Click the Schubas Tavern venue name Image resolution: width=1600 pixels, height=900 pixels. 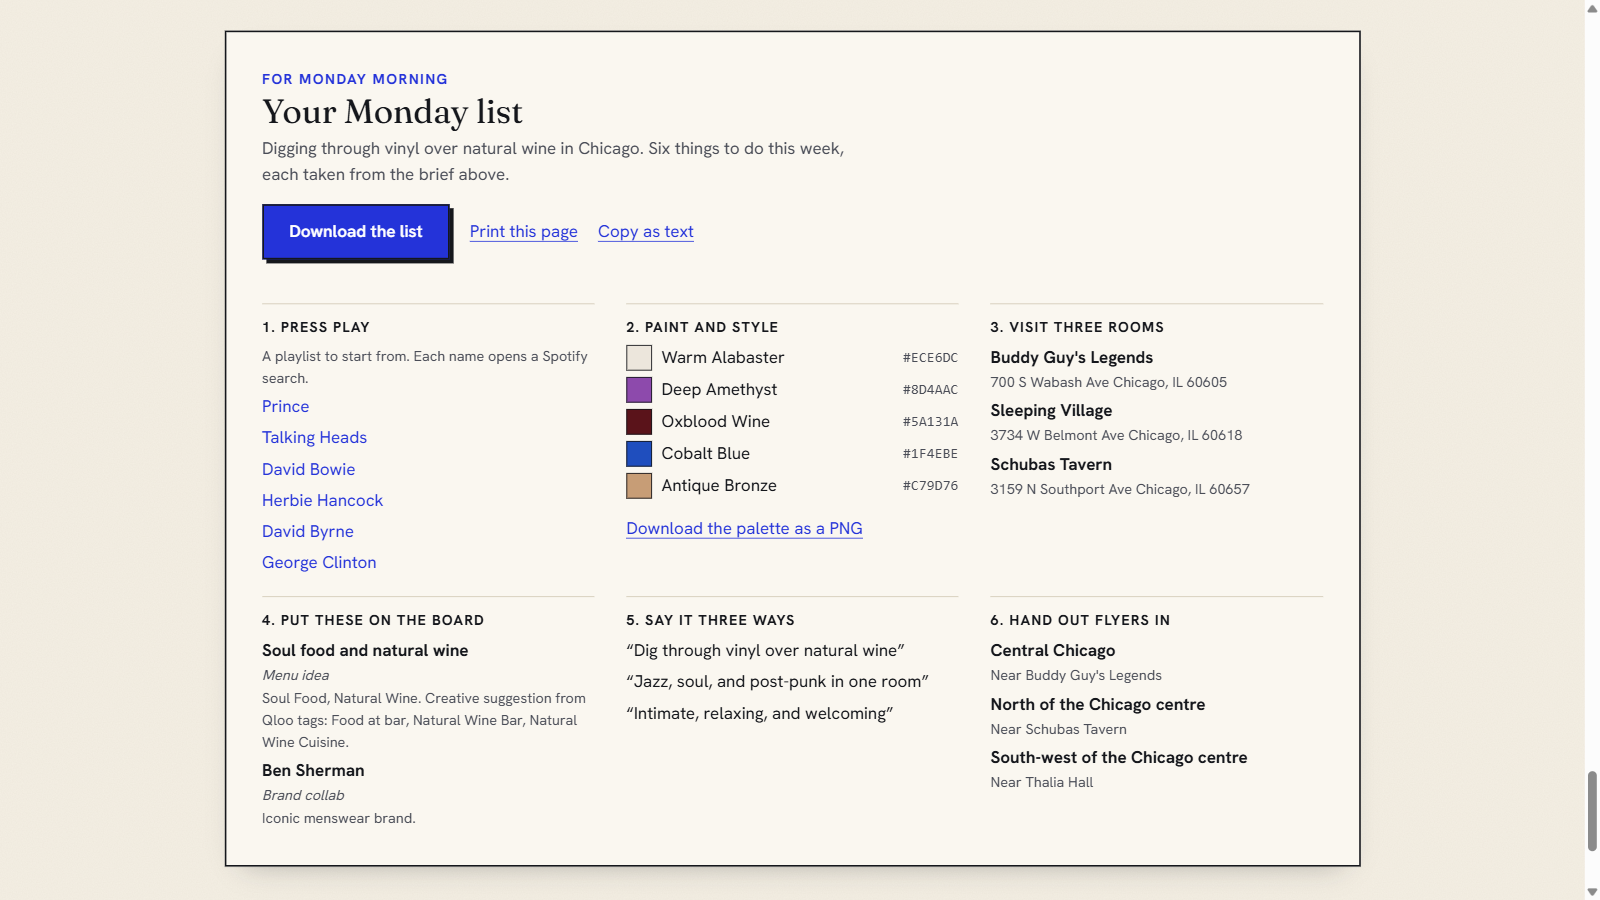1051,464
